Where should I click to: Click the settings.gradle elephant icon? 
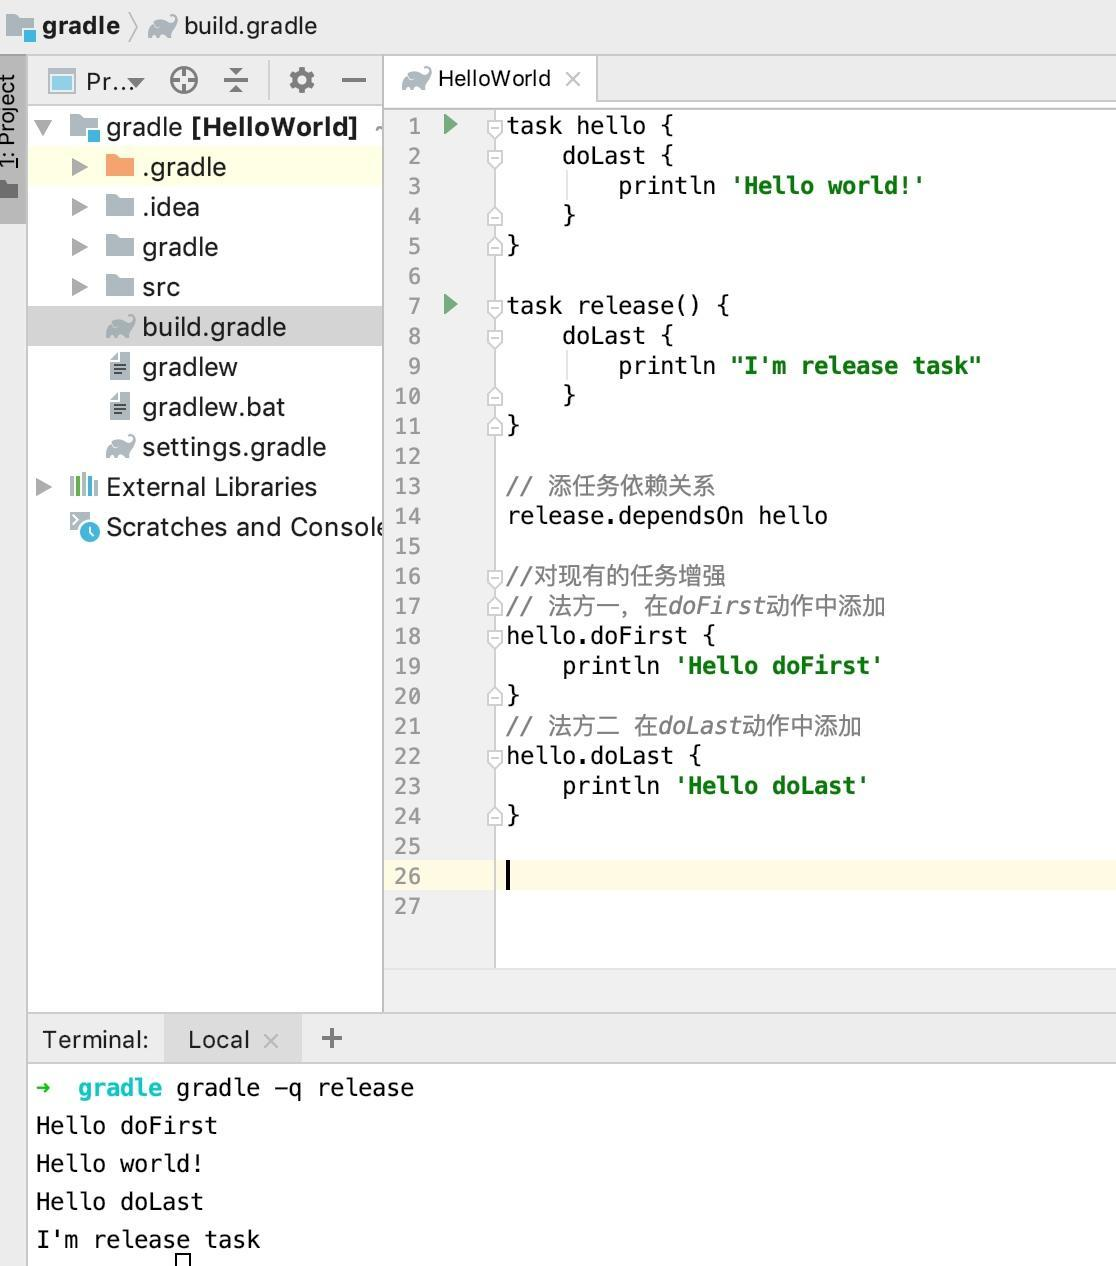click(120, 447)
